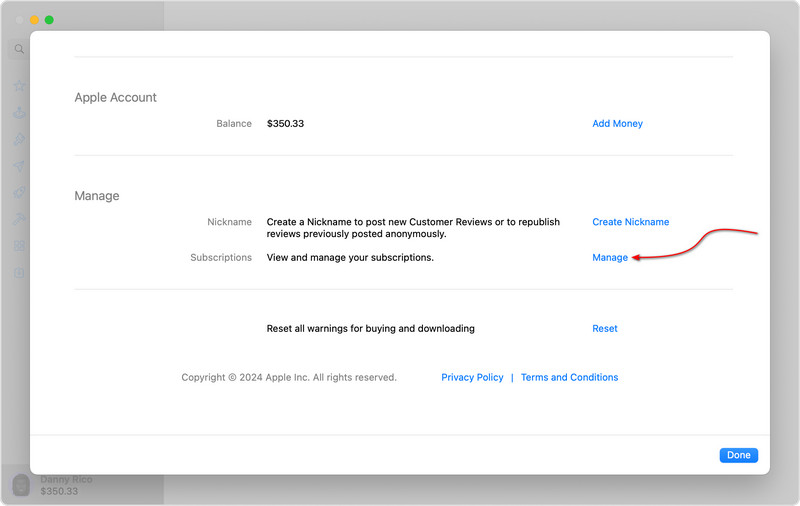Image resolution: width=800 pixels, height=506 pixels.
Task: Open Categories grid icon in background sidebar
Action: click(19, 246)
